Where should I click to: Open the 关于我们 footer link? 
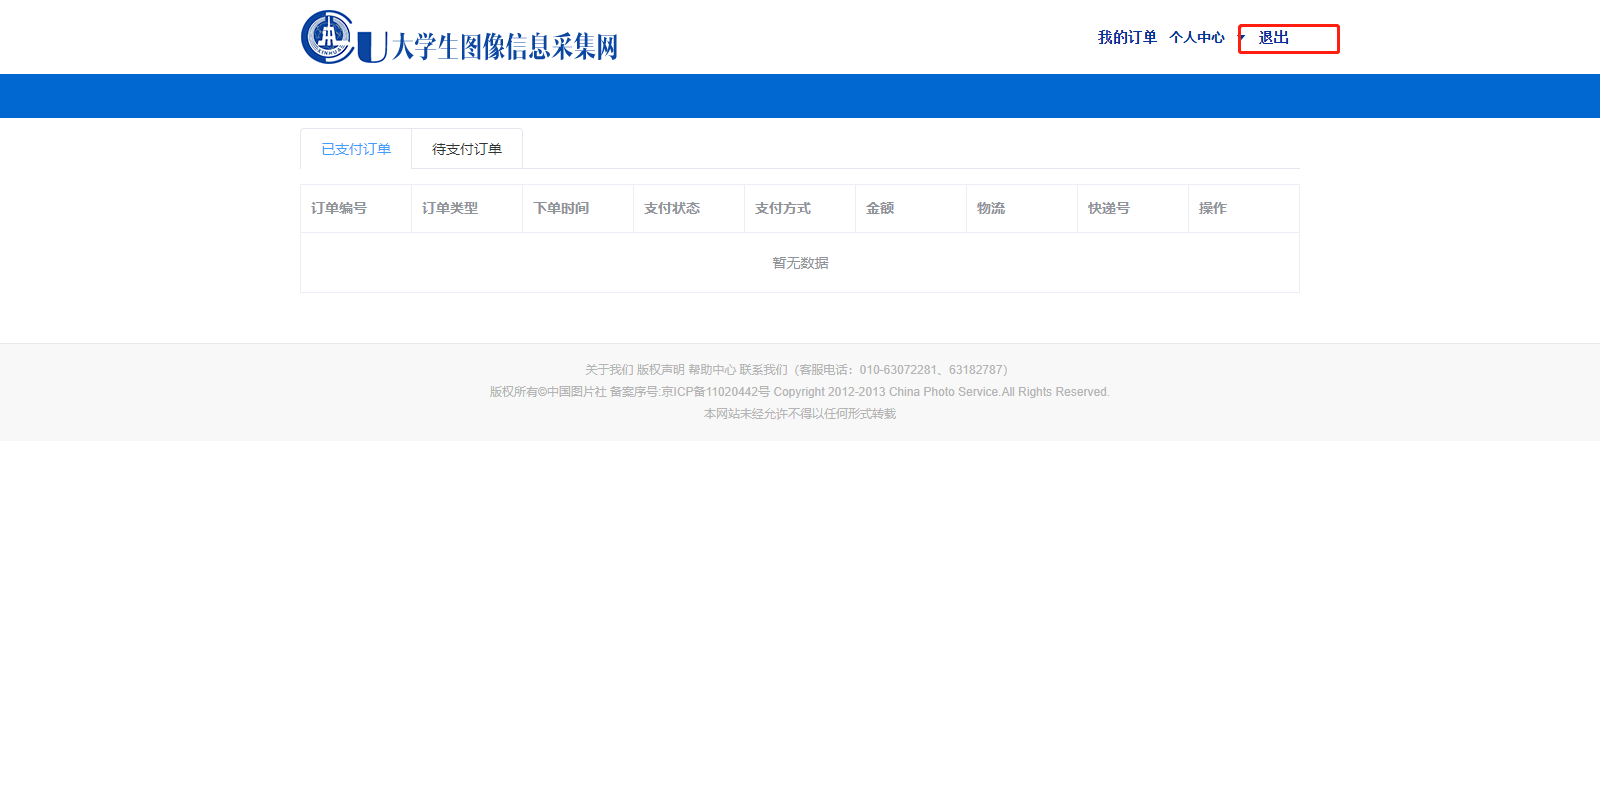click(609, 370)
